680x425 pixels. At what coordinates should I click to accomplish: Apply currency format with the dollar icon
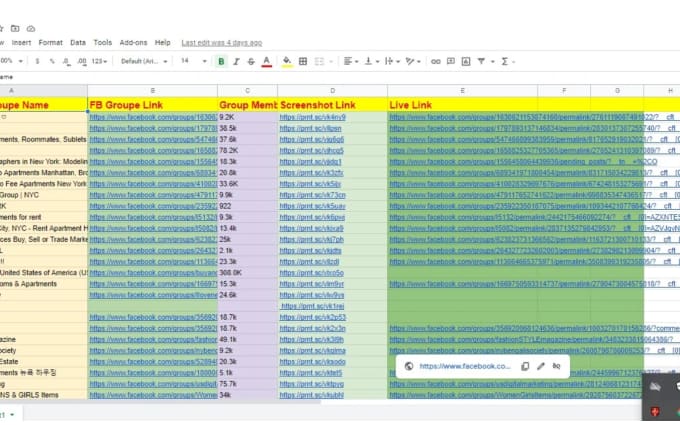[x=37, y=61]
